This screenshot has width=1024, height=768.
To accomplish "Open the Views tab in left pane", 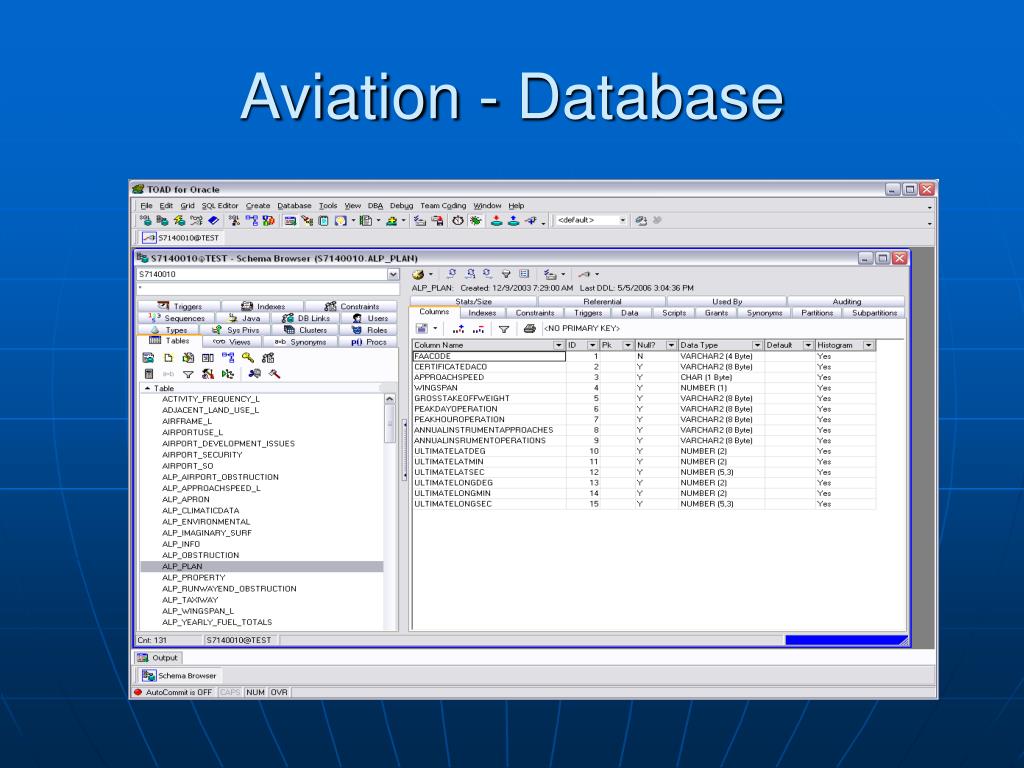I will pos(232,342).
